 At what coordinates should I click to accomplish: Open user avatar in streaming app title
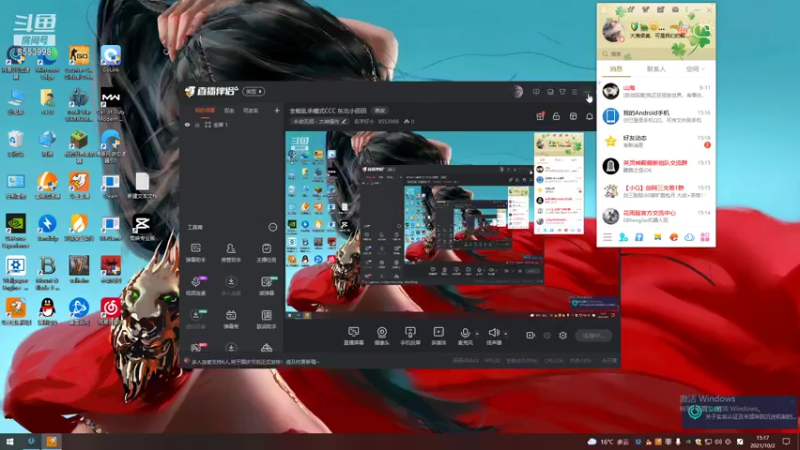[518, 92]
